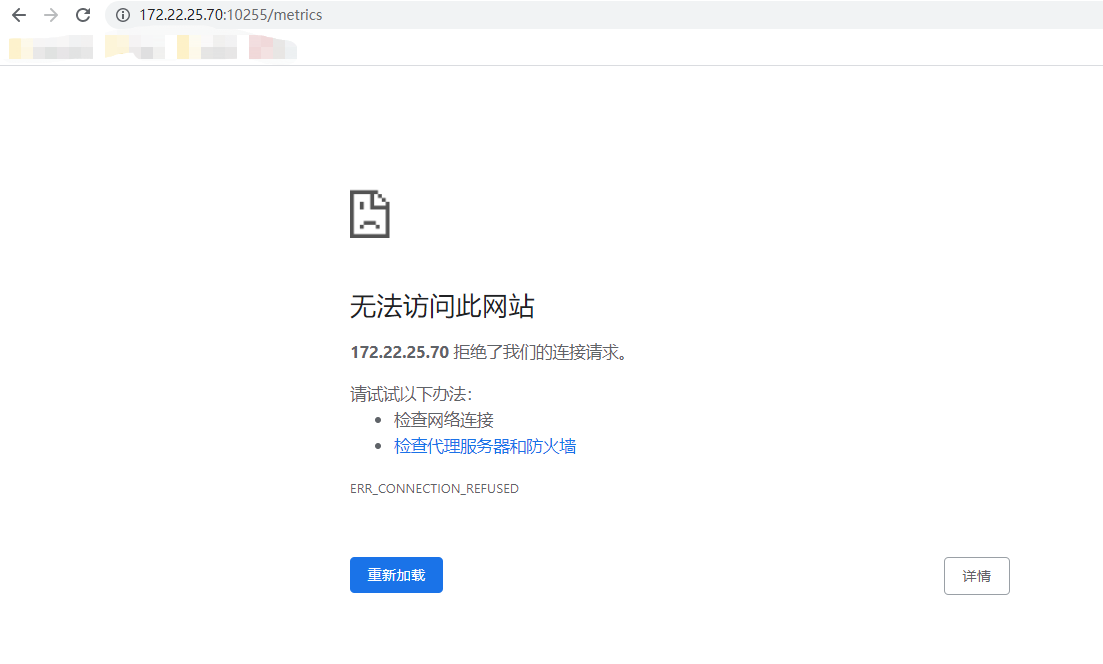Image resolution: width=1103 pixels, height=664 pixels.
Task: Click the browser back navigation arrow
Action: coord(18,15)
